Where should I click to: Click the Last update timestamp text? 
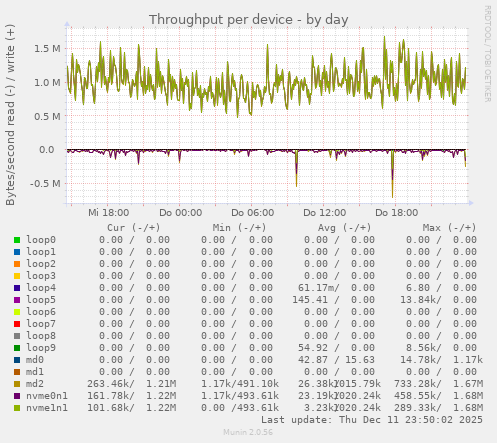point(372,420)
